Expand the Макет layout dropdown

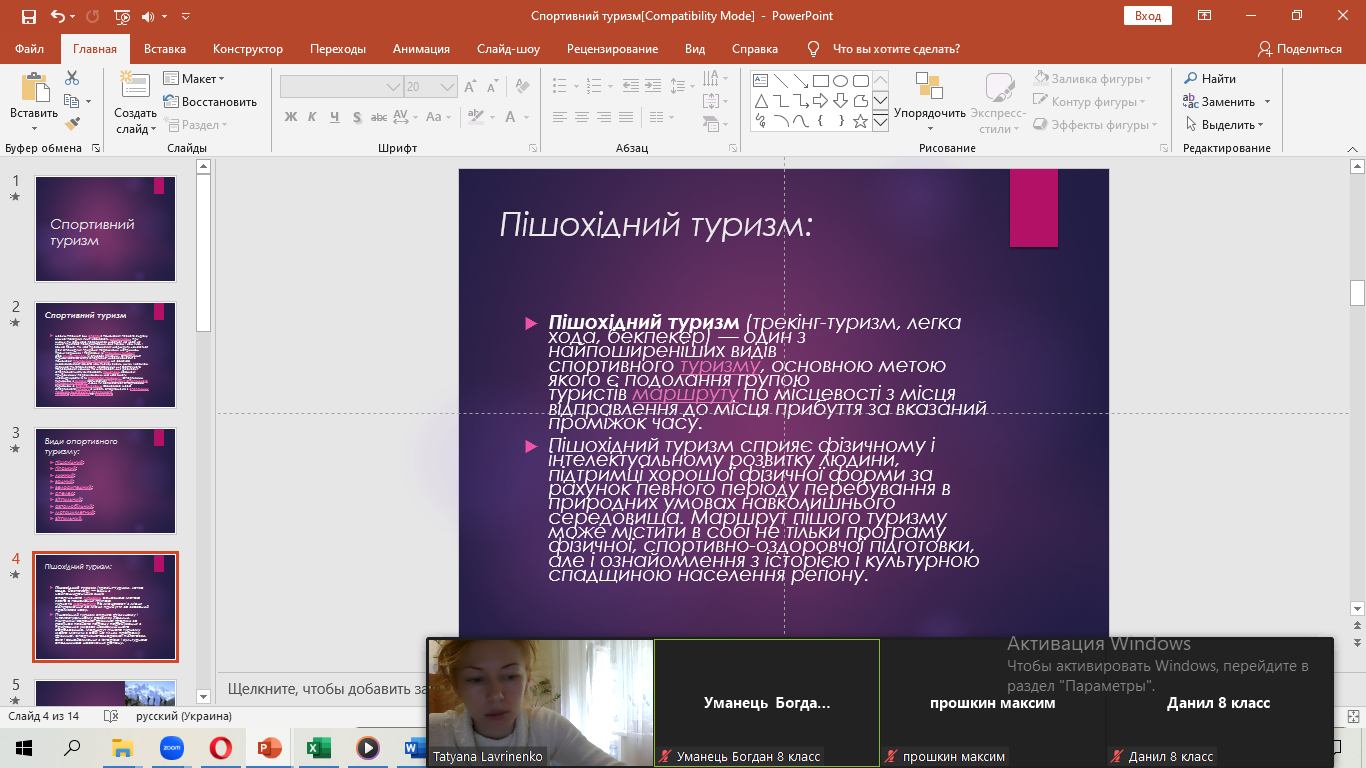203,79
